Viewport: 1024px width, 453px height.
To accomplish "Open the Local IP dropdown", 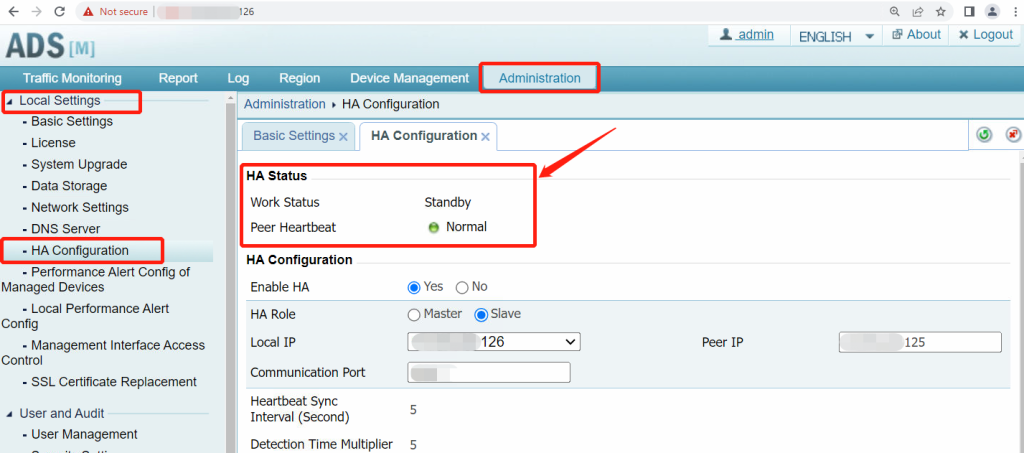I will tap(494, 341).
